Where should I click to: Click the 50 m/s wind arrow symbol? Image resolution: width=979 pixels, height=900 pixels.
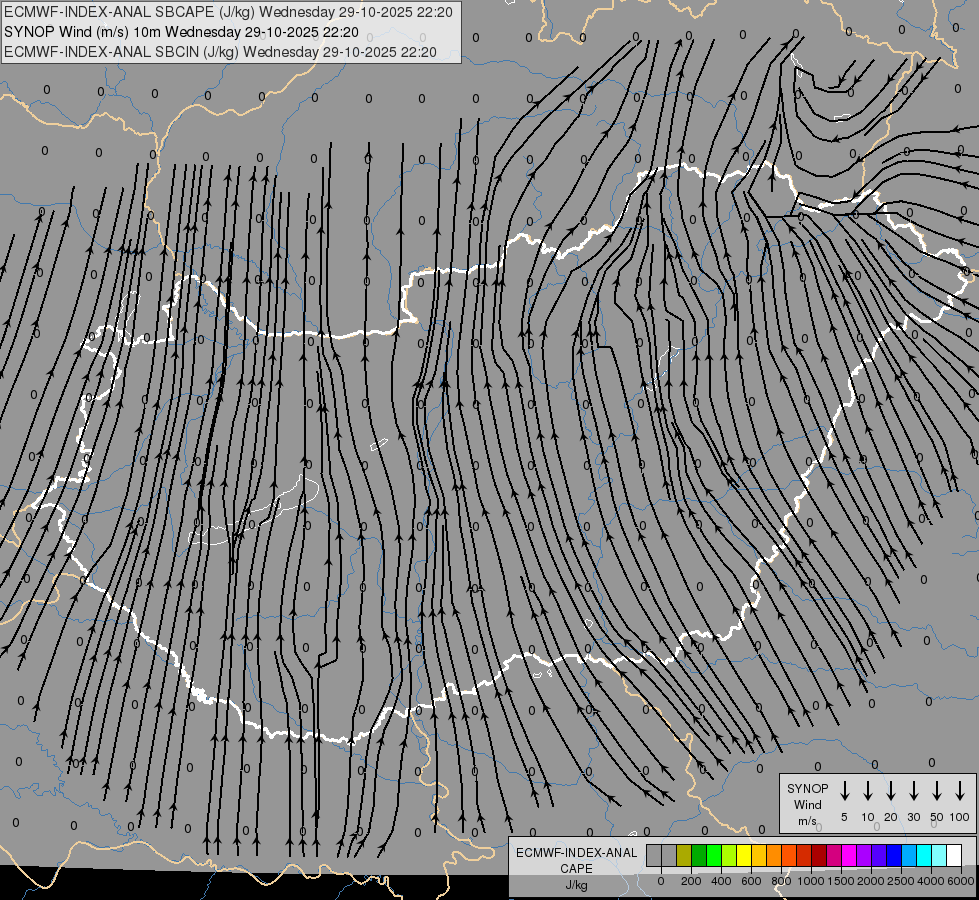tap(937, 791)
